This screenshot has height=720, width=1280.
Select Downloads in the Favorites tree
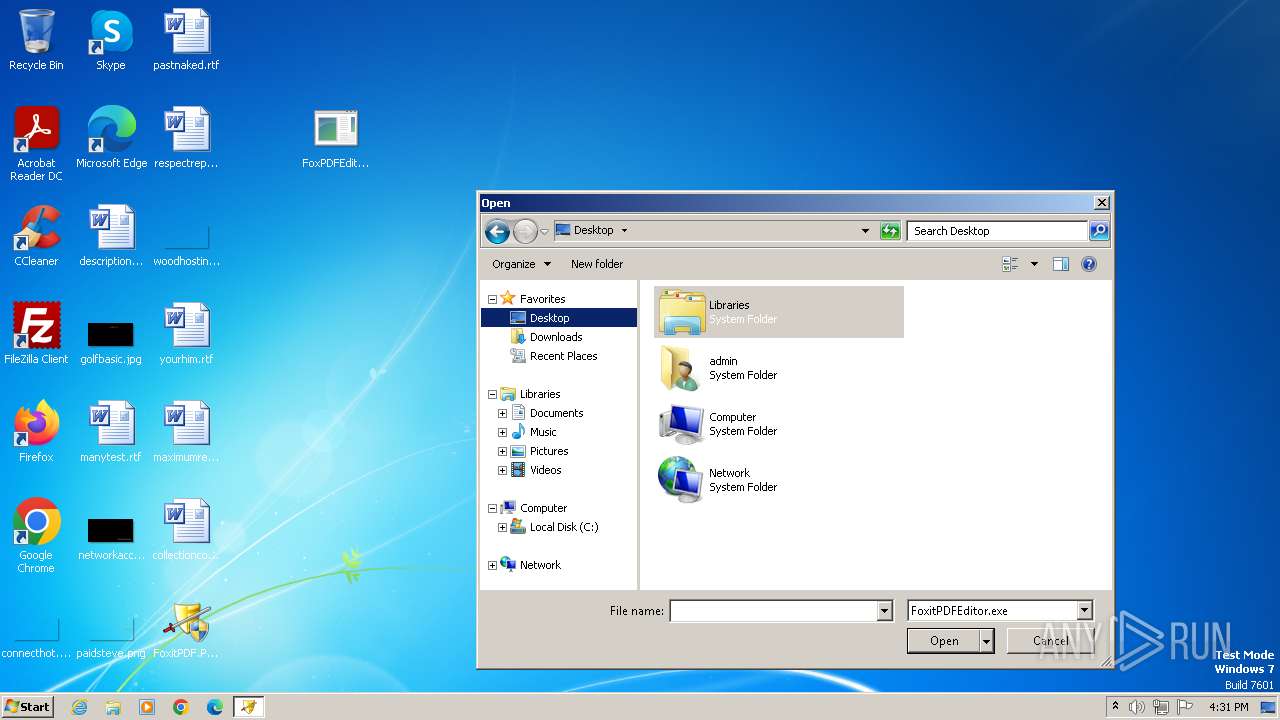click(x=556, y=337)
